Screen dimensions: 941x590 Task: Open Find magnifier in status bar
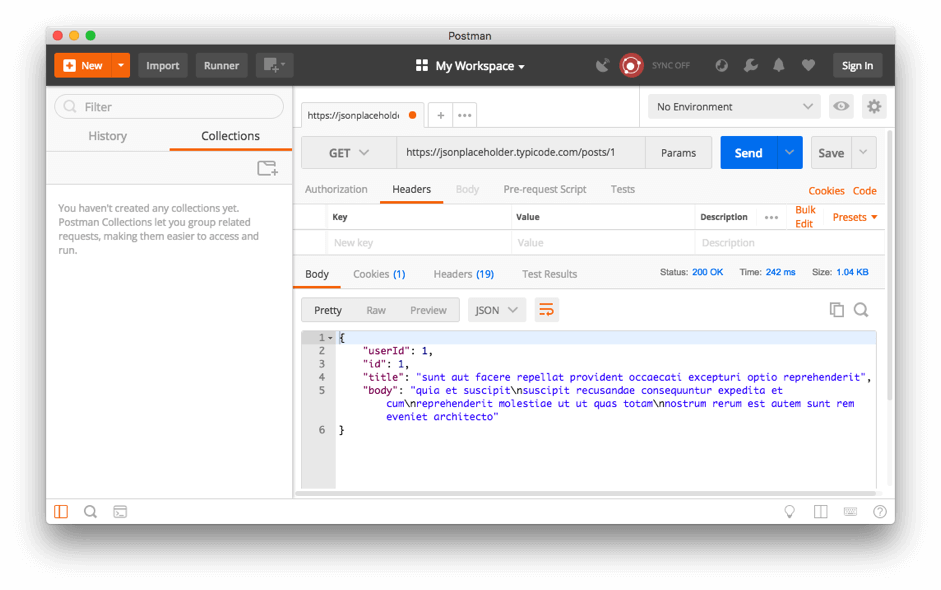point(90,511)
